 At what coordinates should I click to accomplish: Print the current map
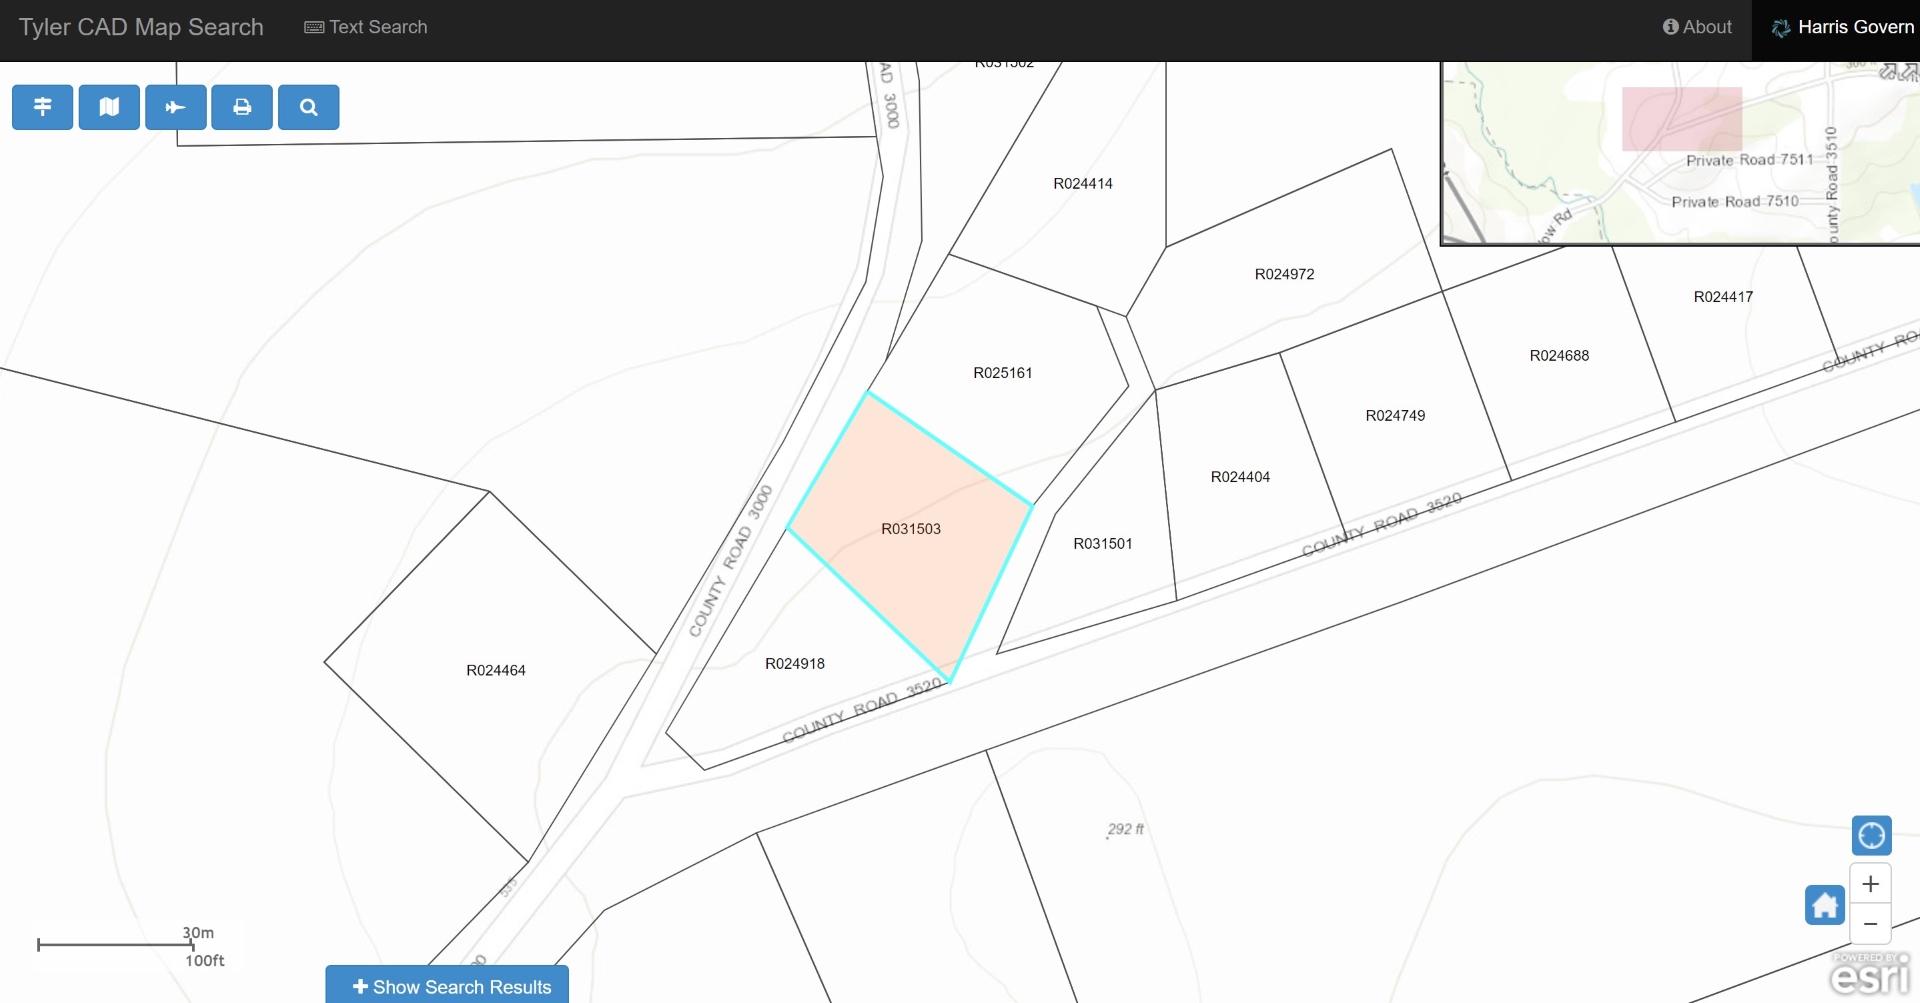pos(242,107)
